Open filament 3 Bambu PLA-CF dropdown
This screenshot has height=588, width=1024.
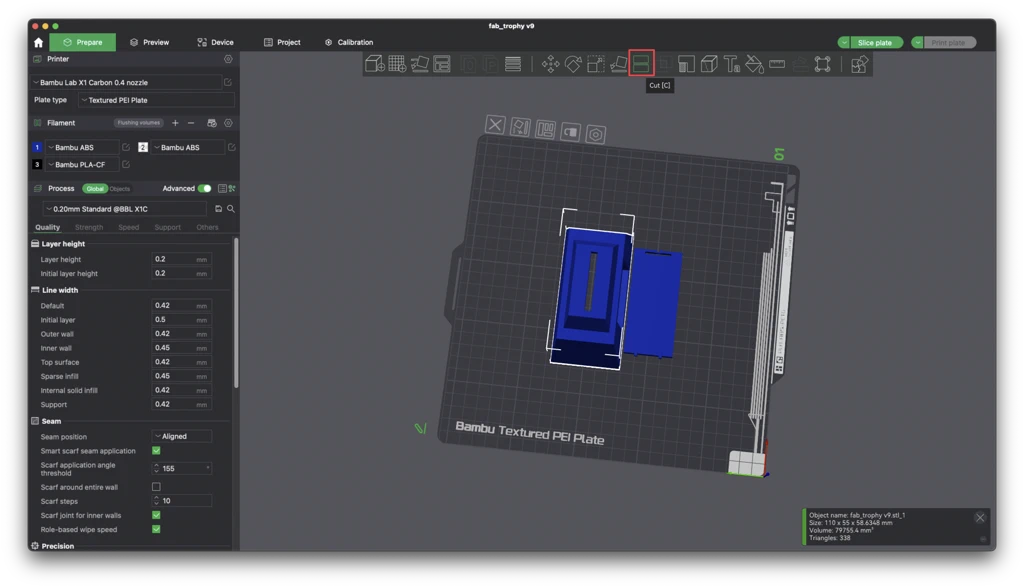[82, 165]
